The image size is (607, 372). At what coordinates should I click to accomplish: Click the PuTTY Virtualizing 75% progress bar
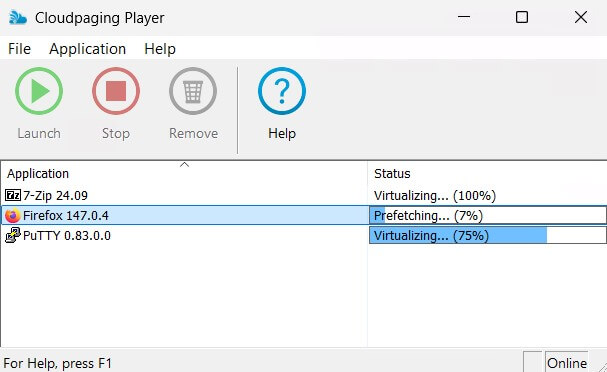pos(488,235)
